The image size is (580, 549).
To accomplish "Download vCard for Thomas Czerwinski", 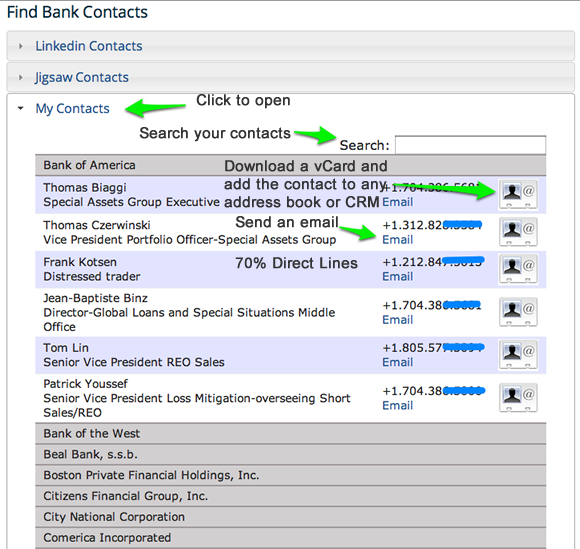I will click(x=518, y=232).
